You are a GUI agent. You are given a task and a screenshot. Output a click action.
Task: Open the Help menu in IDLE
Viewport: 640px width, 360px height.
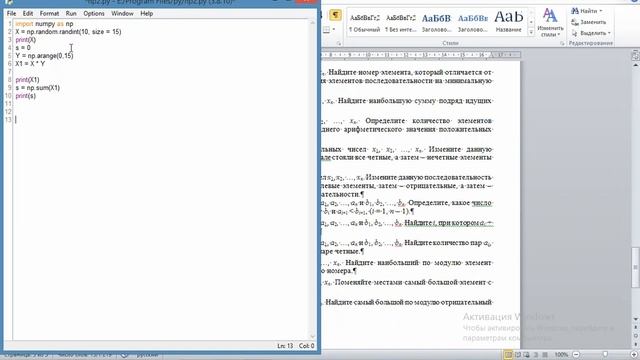(147, 13)
